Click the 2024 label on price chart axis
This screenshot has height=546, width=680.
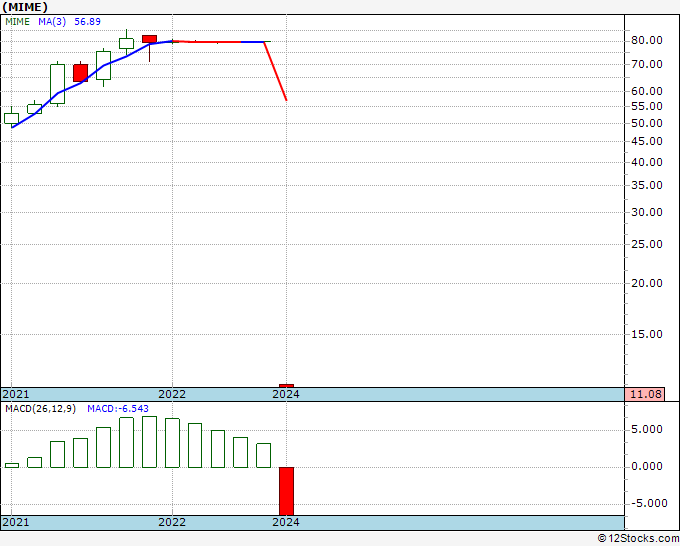point(286,394)
